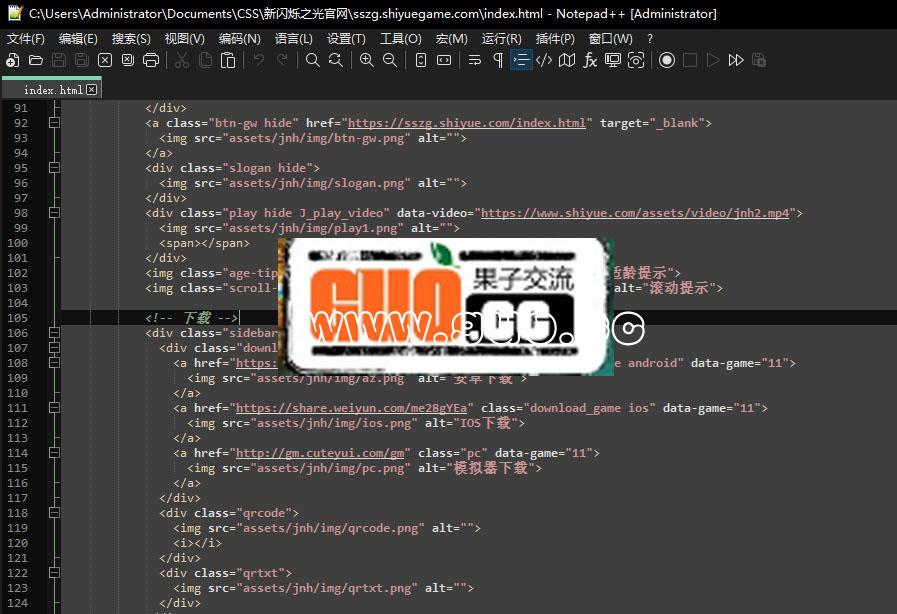The height and width of the screenshot is (614, 897).
Task: Click the Undo arrow icon
Action: pos(259,60)
